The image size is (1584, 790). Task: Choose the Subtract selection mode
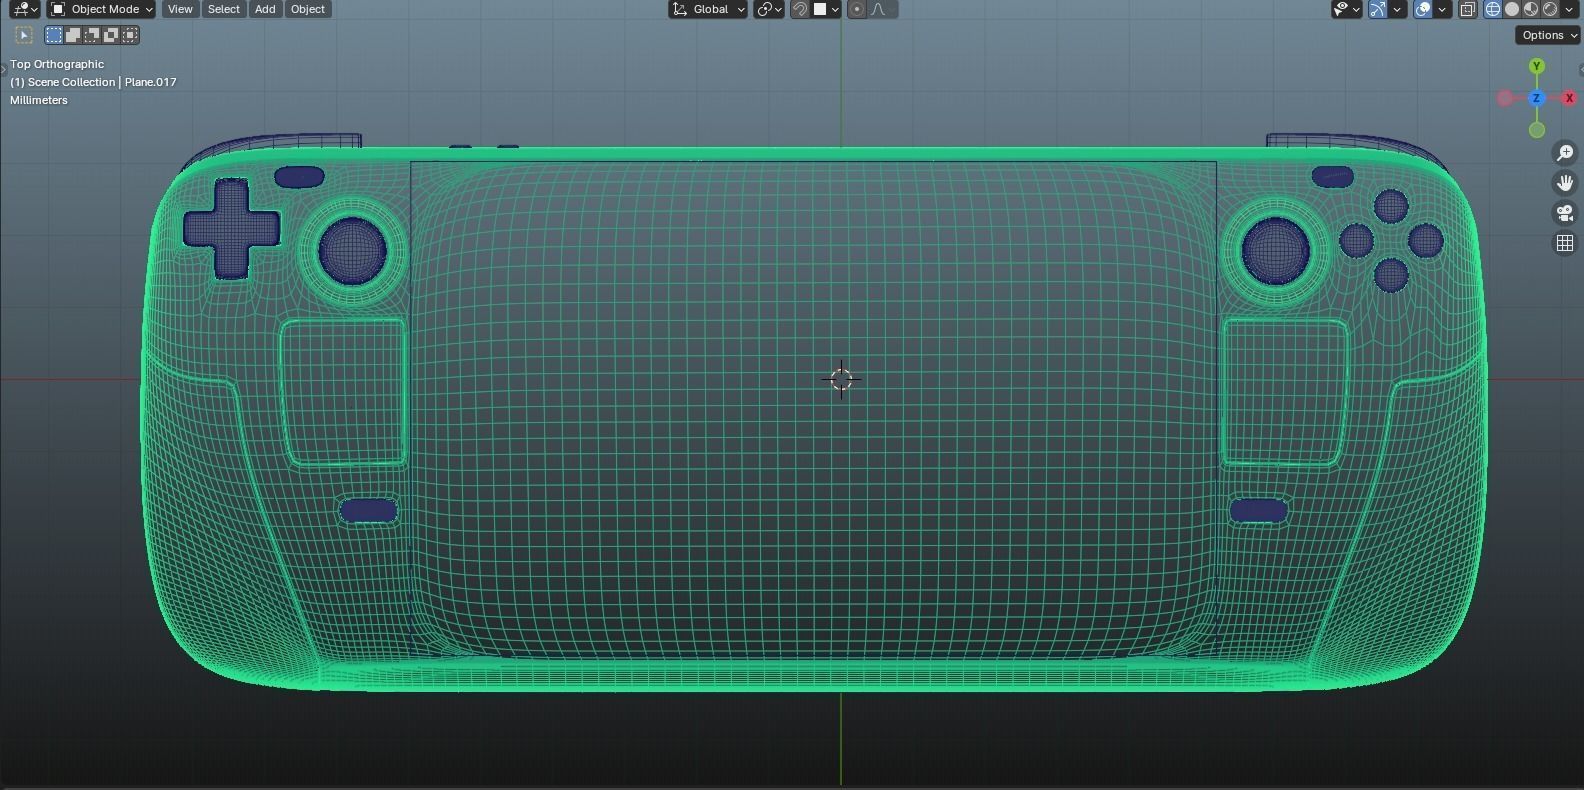point(92,35)
